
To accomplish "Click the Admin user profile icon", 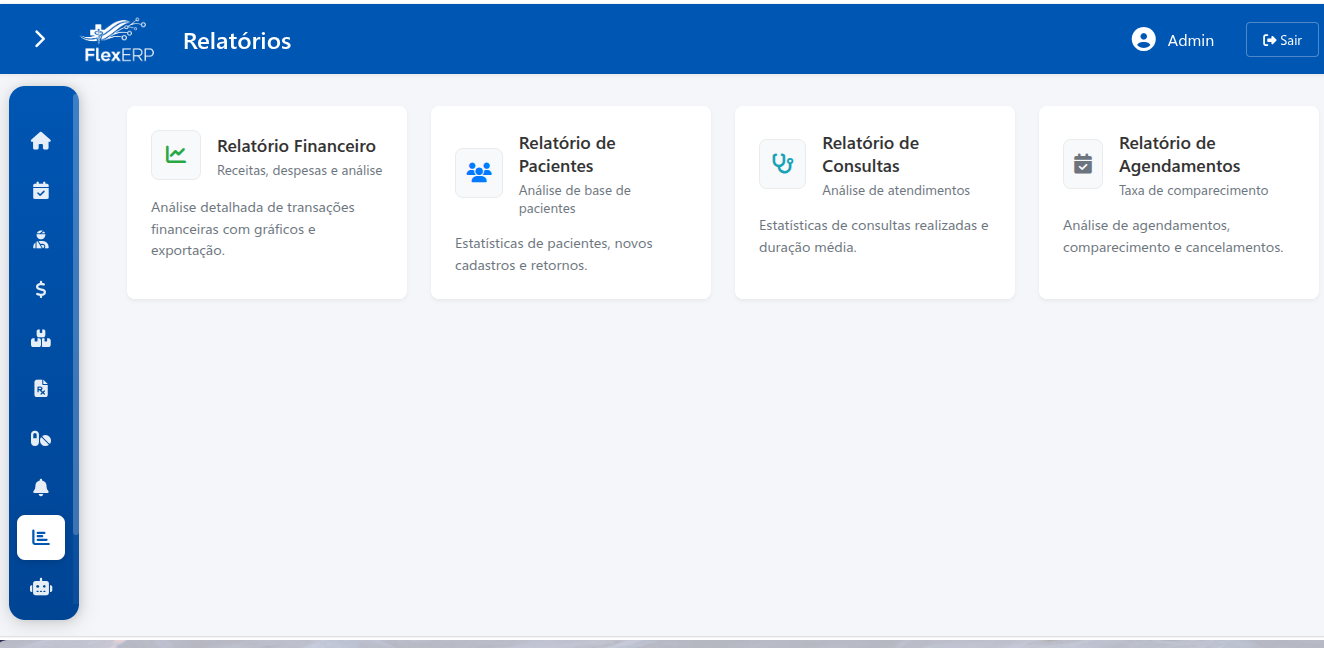I will [x=1142, y=39].
